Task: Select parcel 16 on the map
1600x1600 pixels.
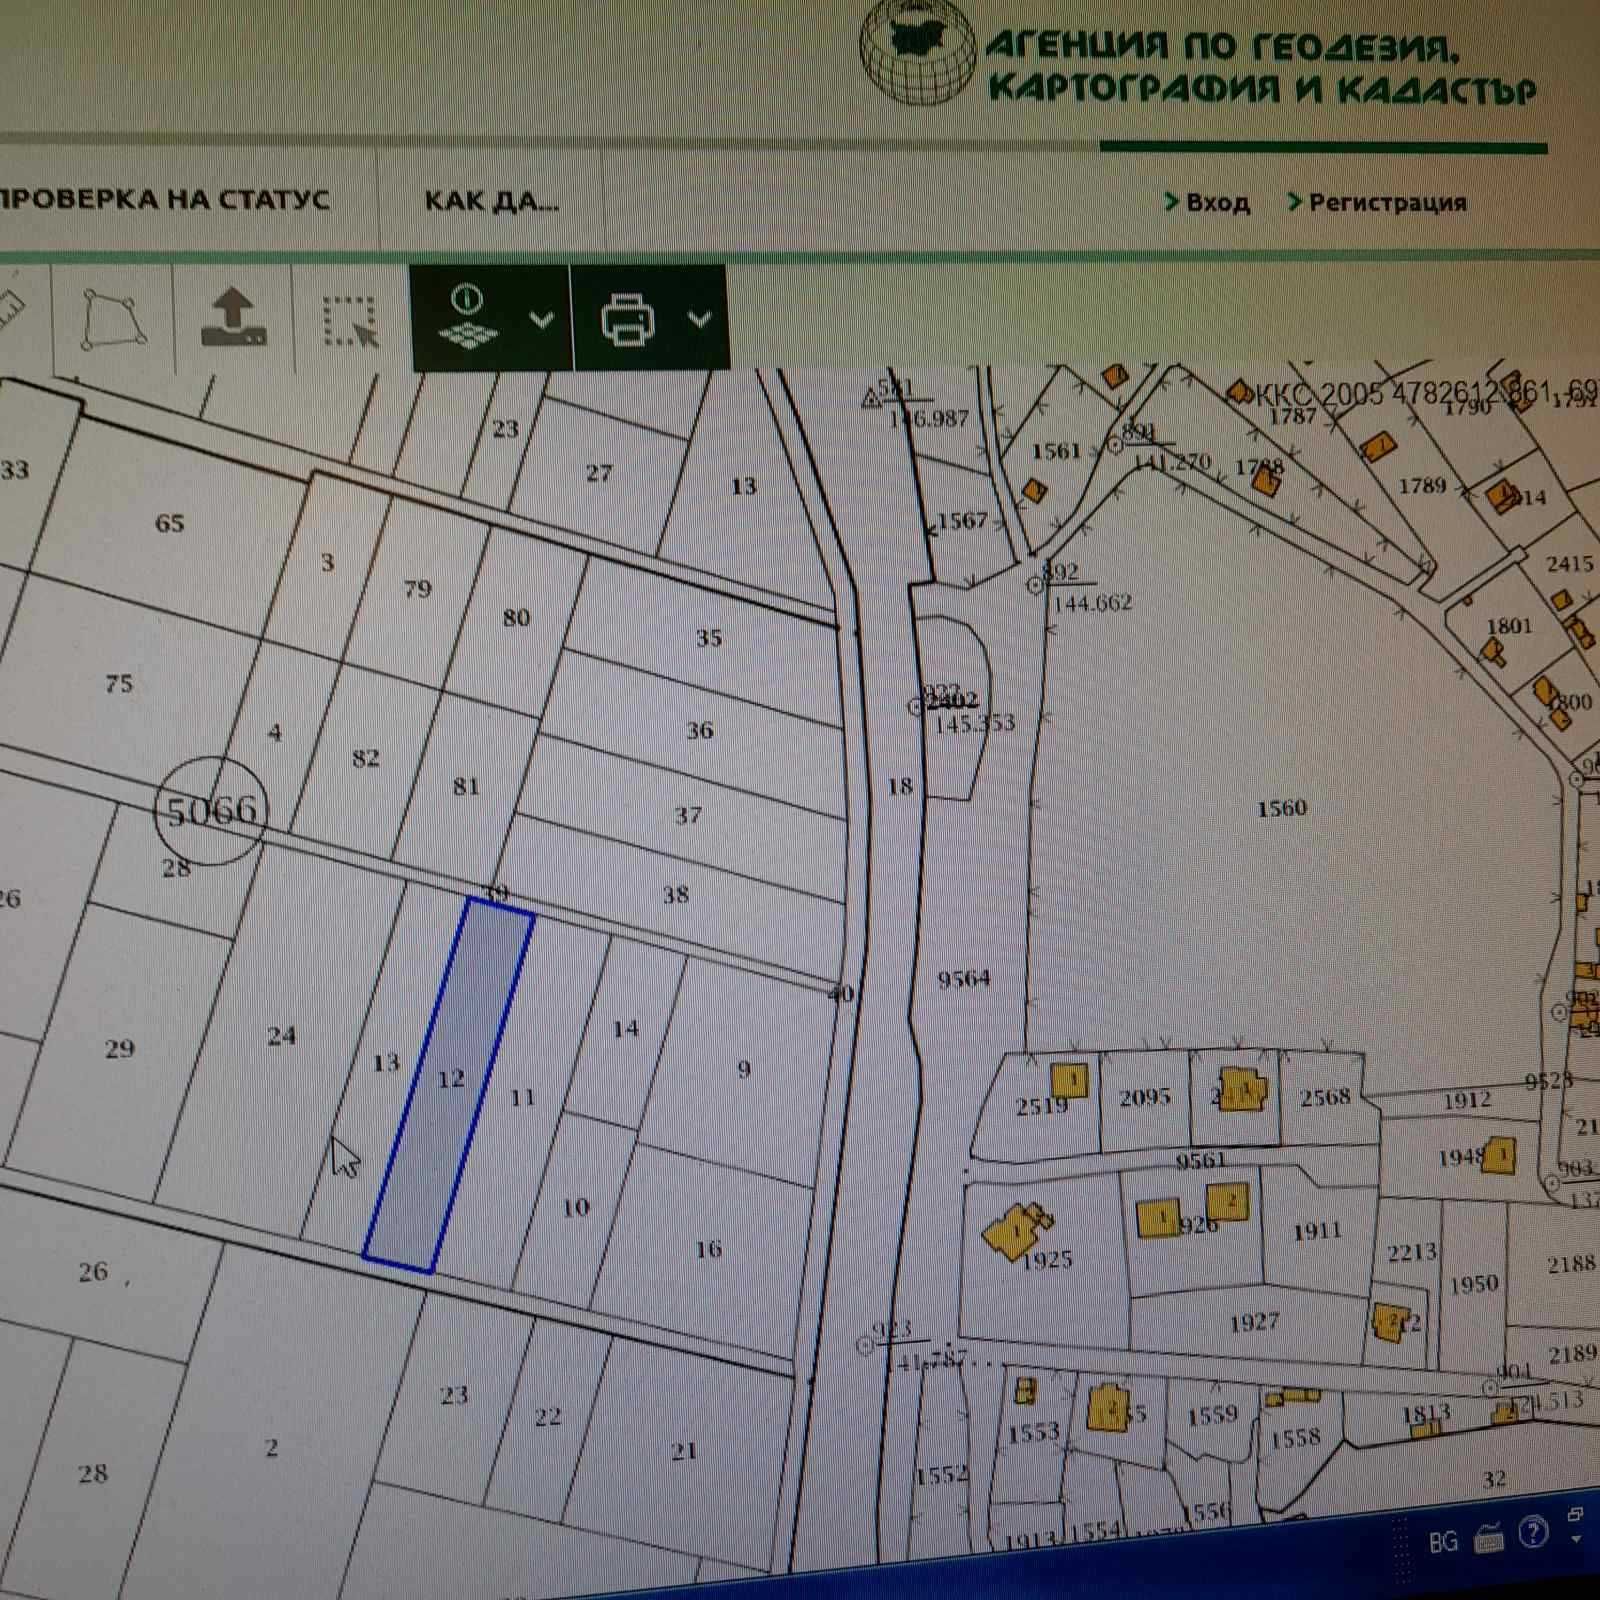Action: tap(708, 1249)
